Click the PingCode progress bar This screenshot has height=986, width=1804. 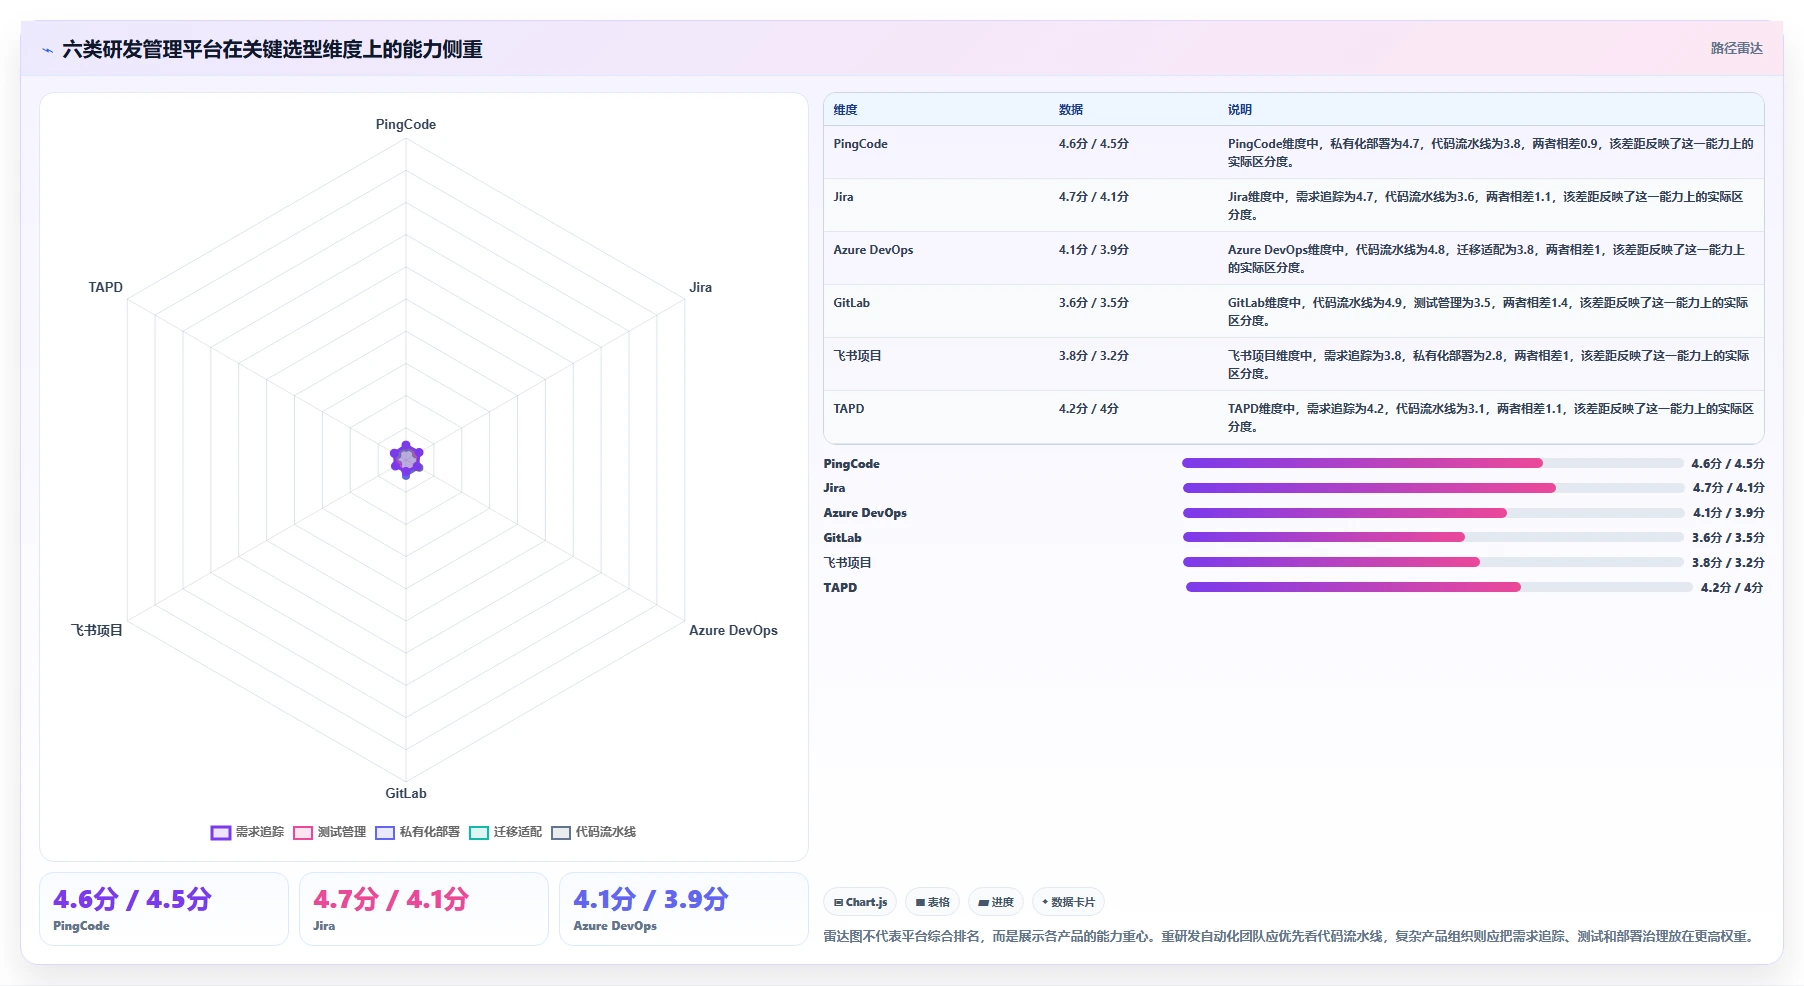click(1432, 463)
